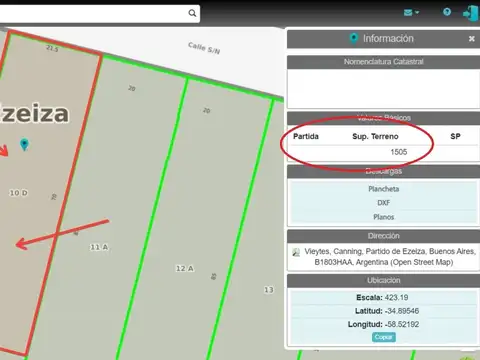The image size is (480, 360).
Task: Open the help question mark icon
Action: coord(447,12)
